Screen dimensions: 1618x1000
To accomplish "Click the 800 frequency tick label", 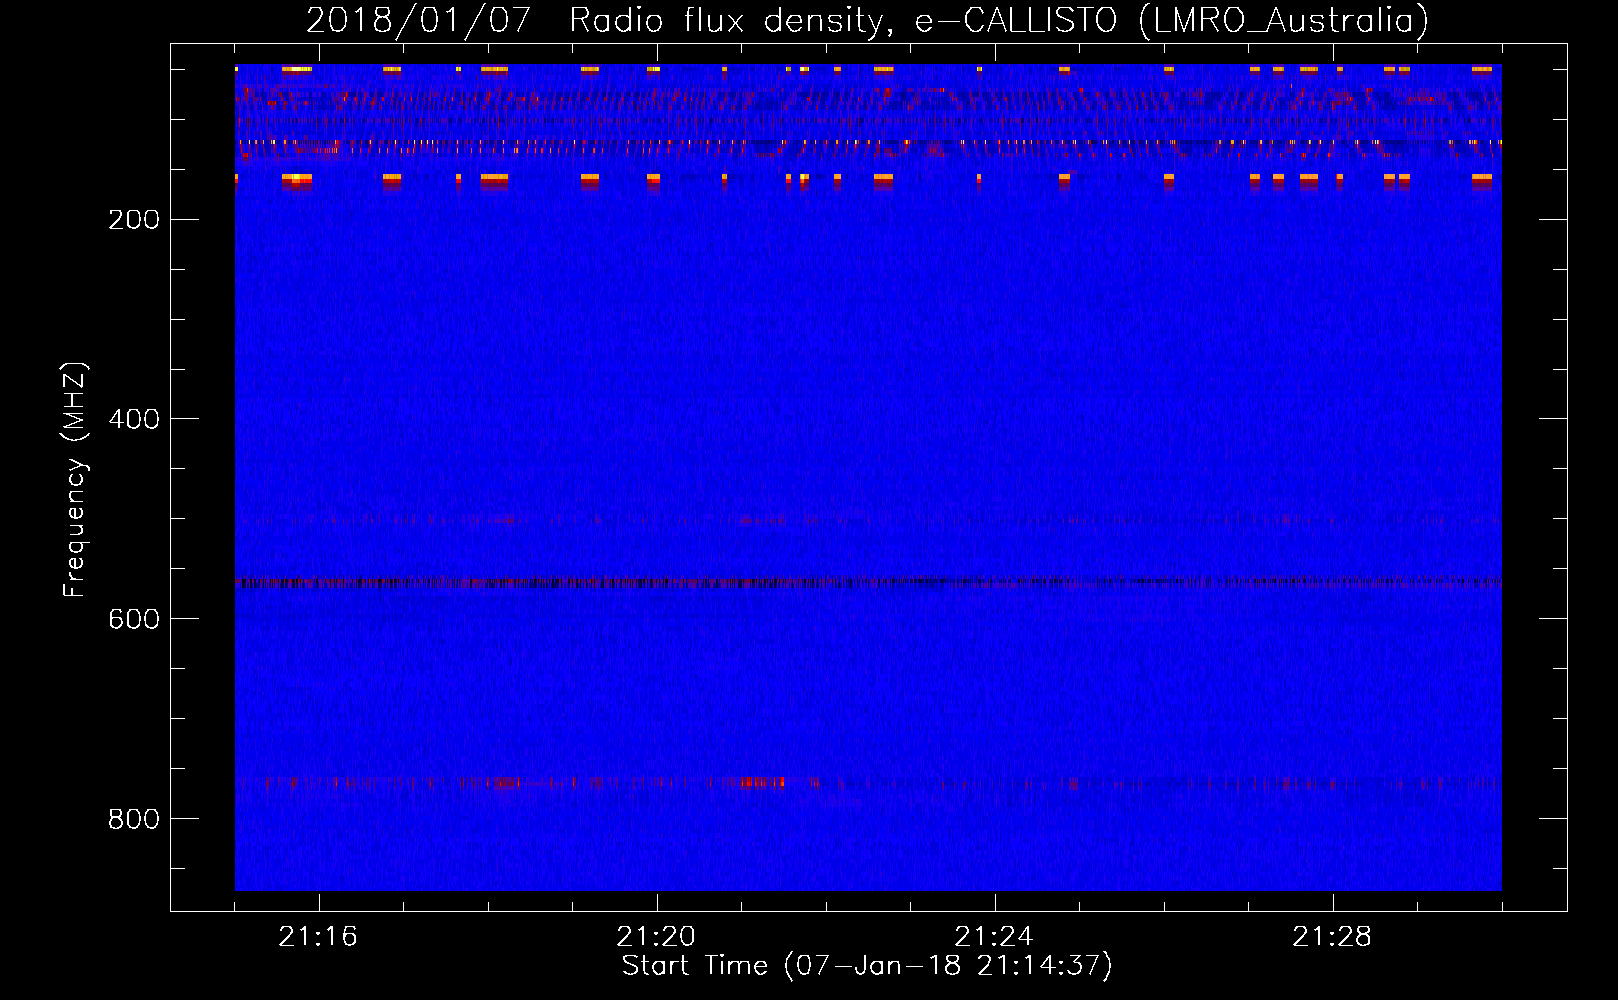I will pos(134,819).
